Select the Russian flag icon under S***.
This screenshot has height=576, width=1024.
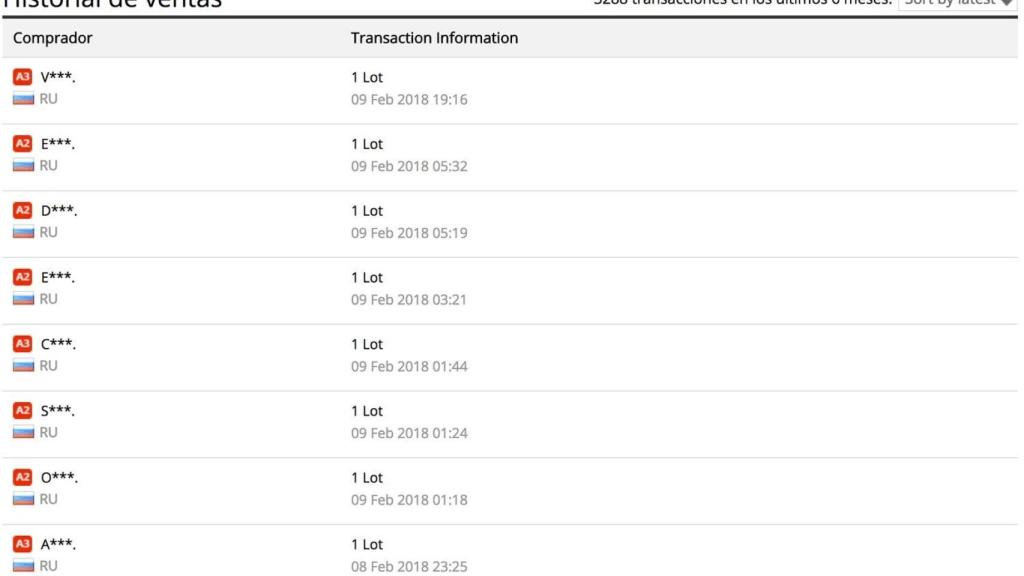pyautogui.click(x=22, y=433)
